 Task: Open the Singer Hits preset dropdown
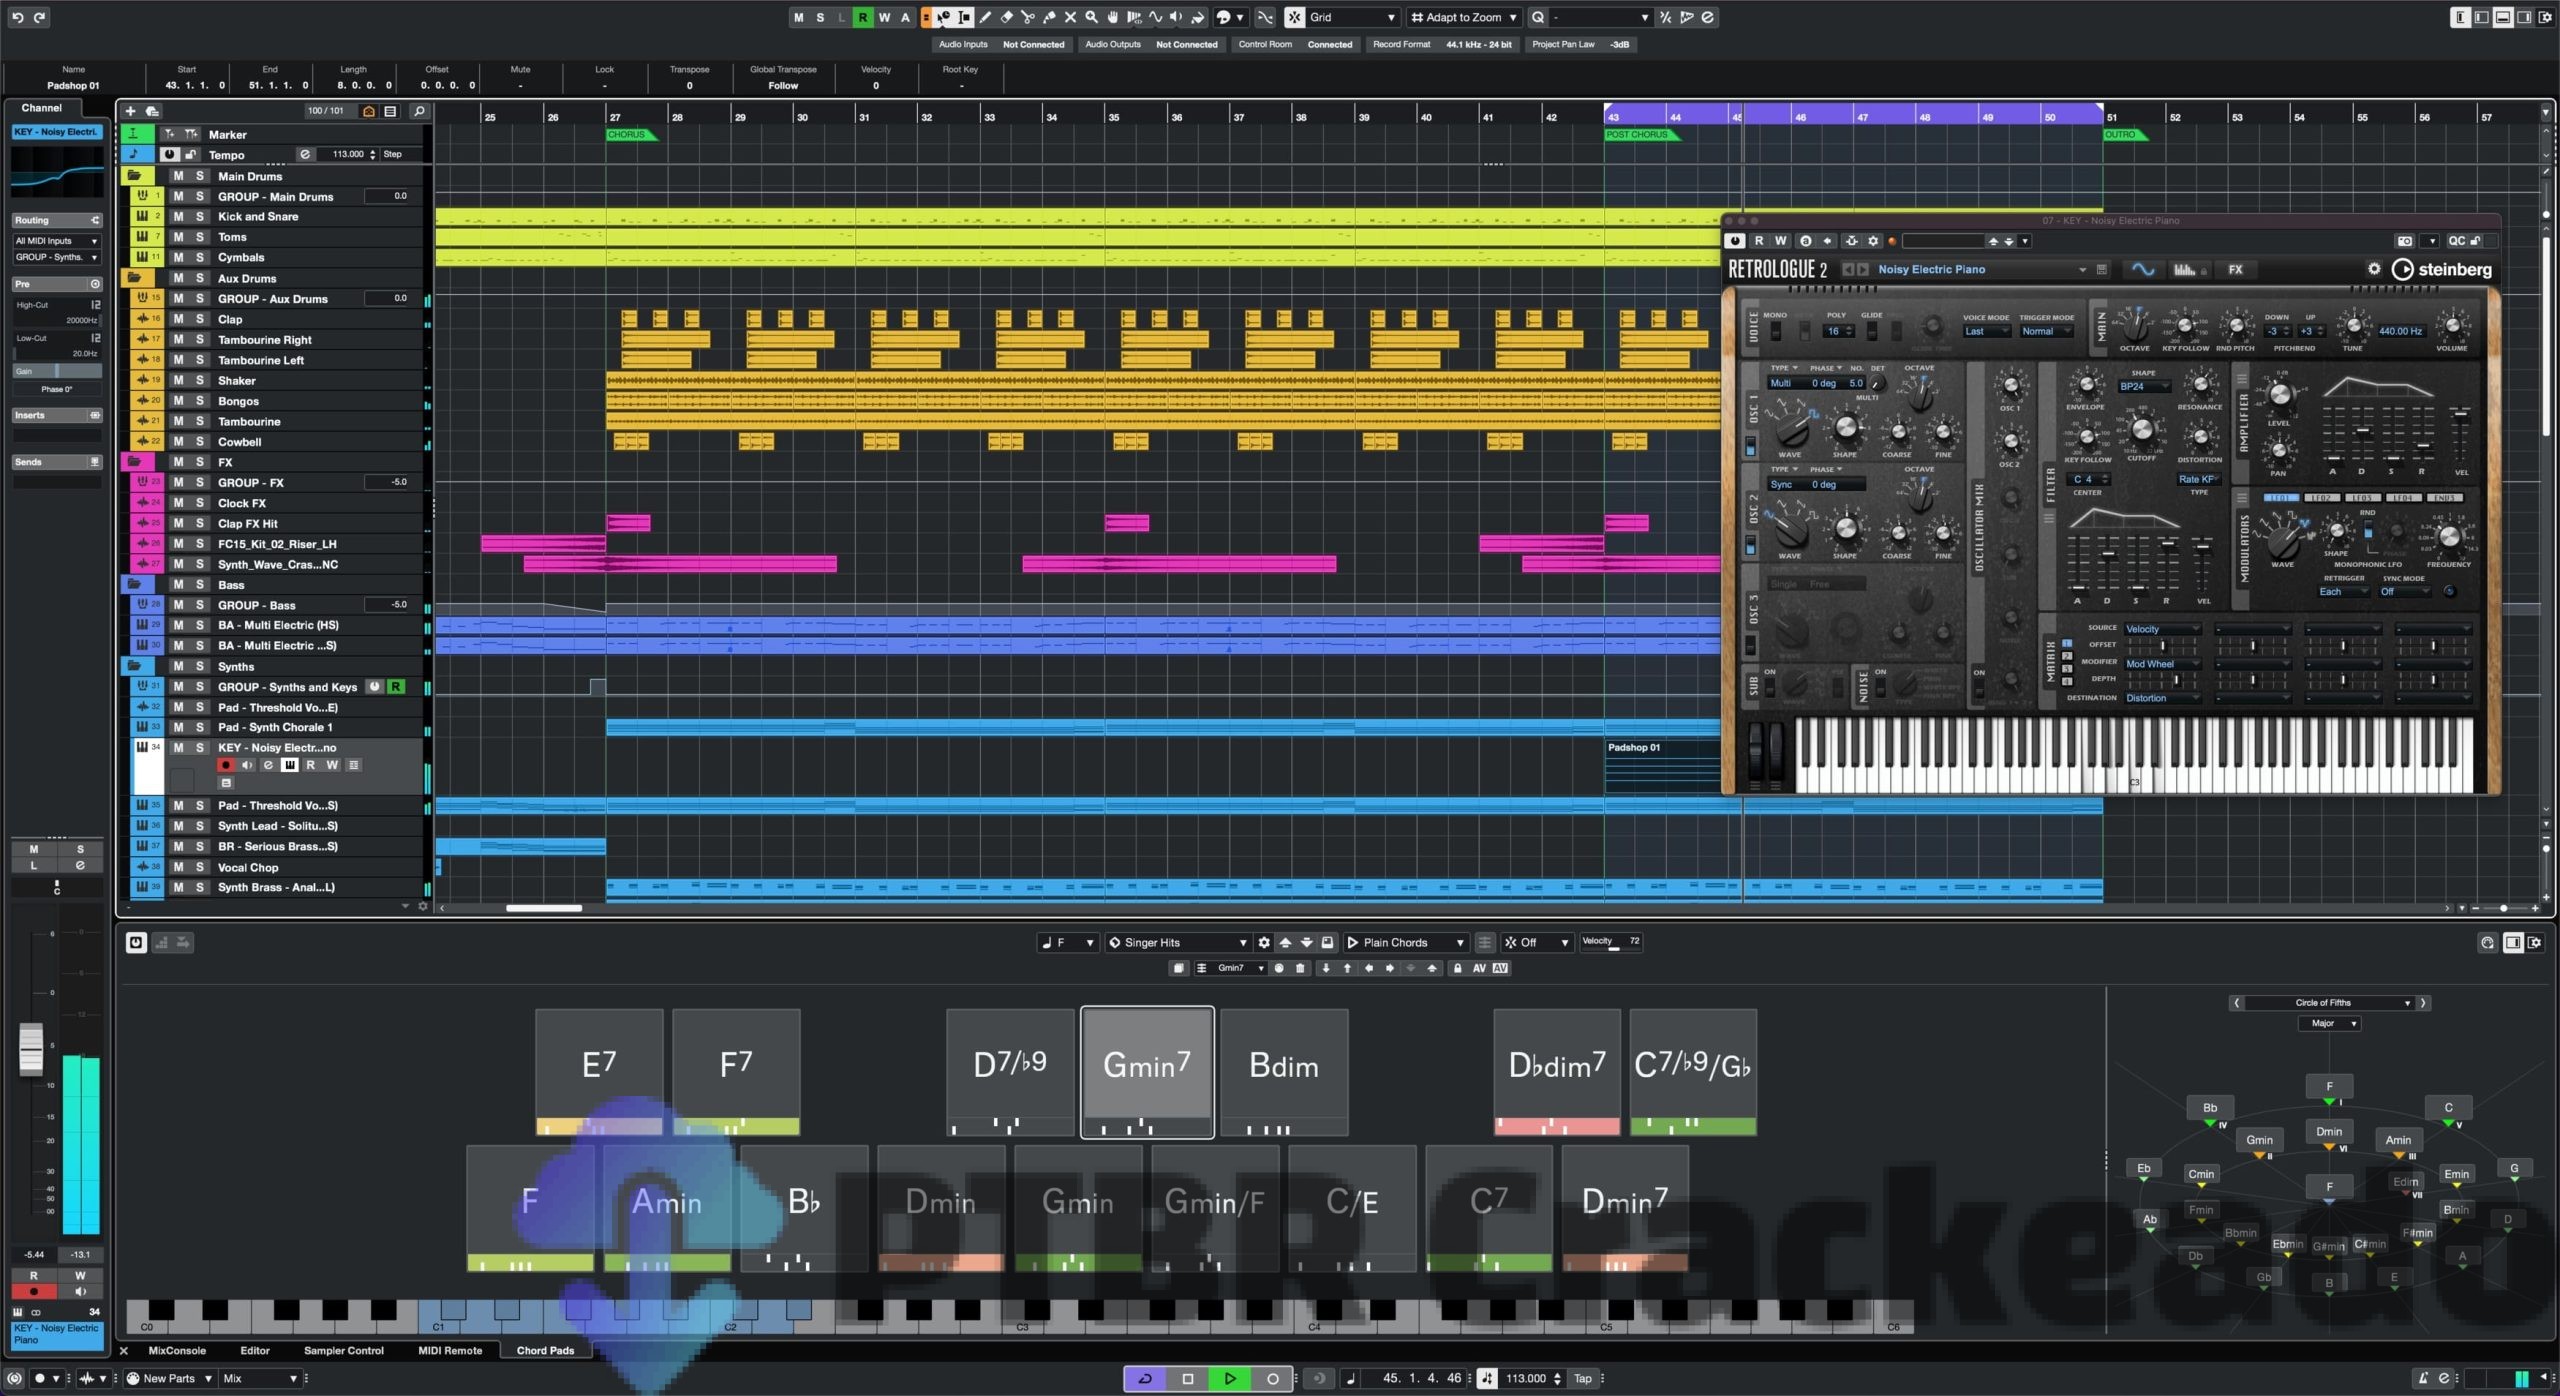[x=1179, y=942]
